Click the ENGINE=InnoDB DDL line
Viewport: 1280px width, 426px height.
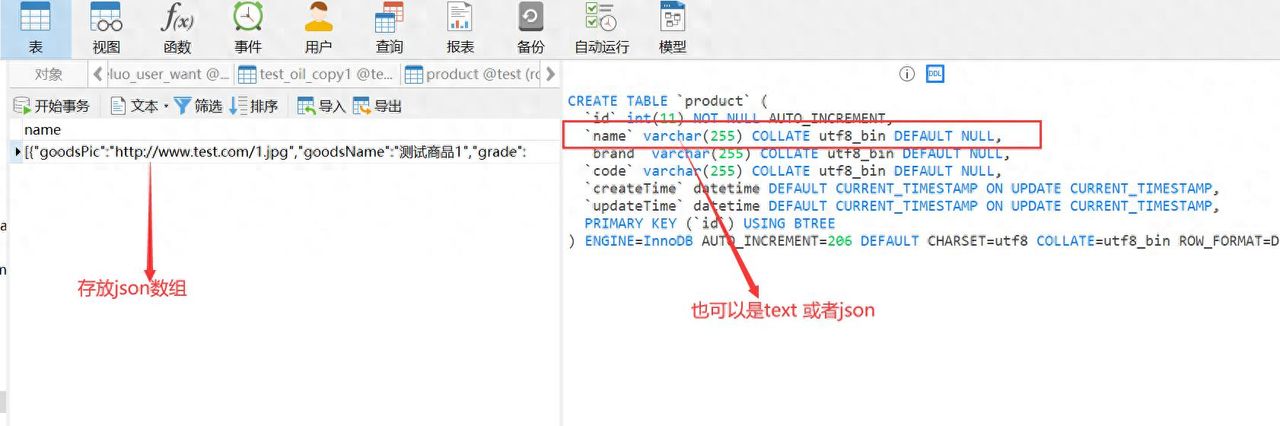(923, 241)
